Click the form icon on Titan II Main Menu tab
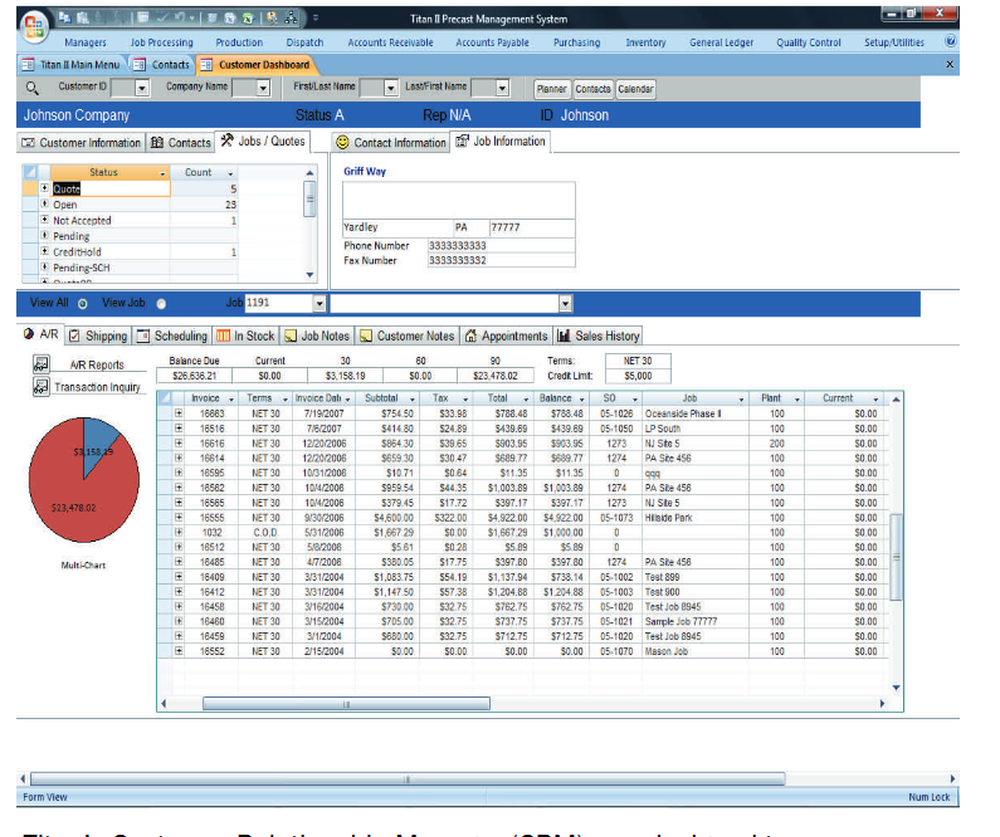Screen dimensions: 1000x837 pos(28,64)
